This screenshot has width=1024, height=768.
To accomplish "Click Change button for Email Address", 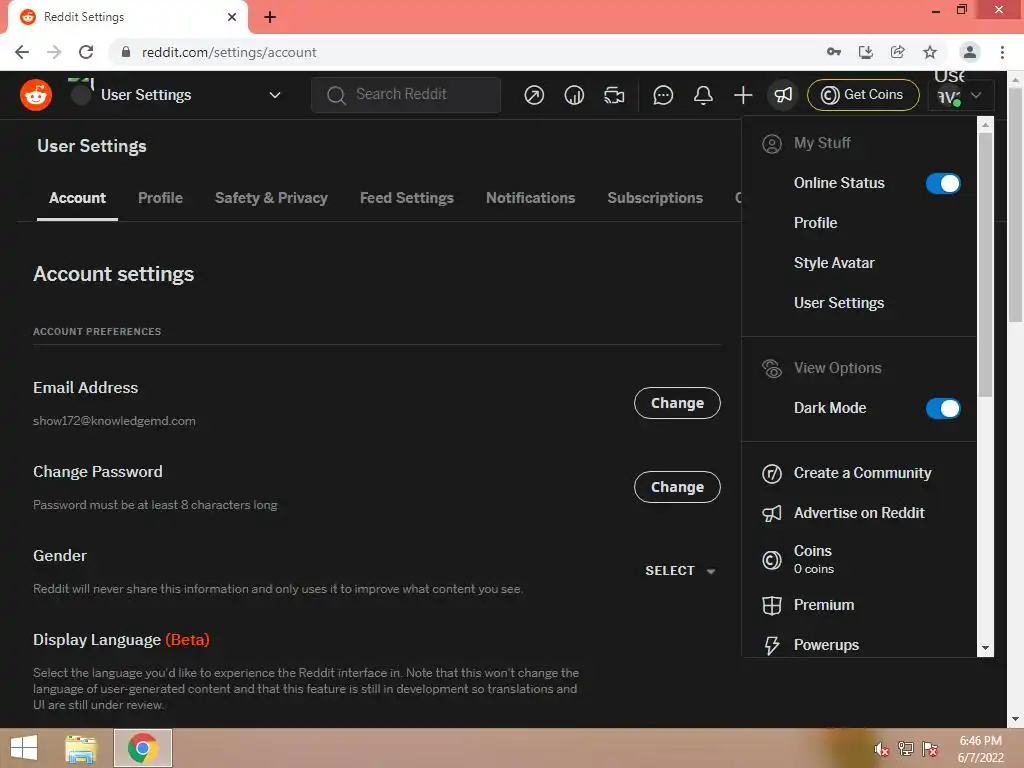I will pyautogui.click(x=677, y=404).
